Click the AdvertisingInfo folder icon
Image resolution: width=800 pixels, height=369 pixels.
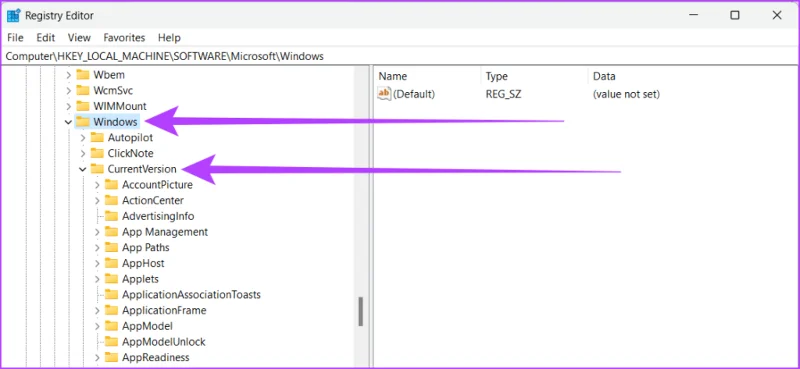tap(111, 216)
